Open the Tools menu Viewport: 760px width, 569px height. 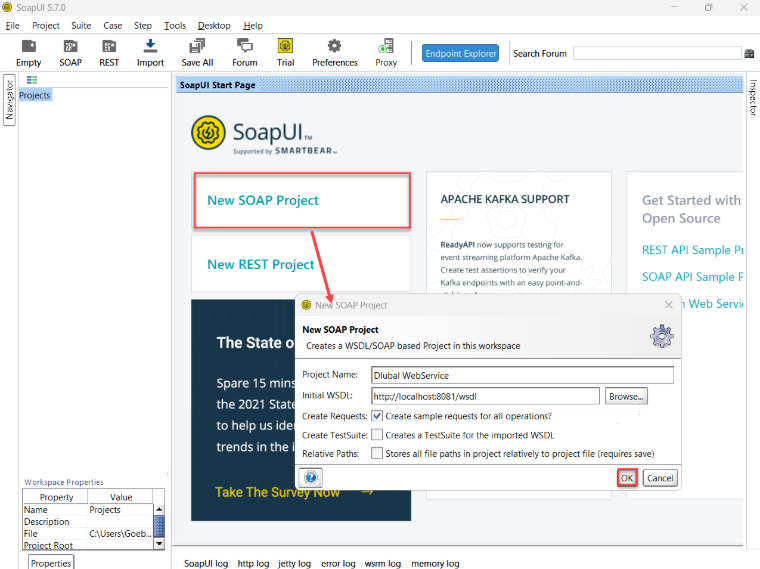click(175, 25)
